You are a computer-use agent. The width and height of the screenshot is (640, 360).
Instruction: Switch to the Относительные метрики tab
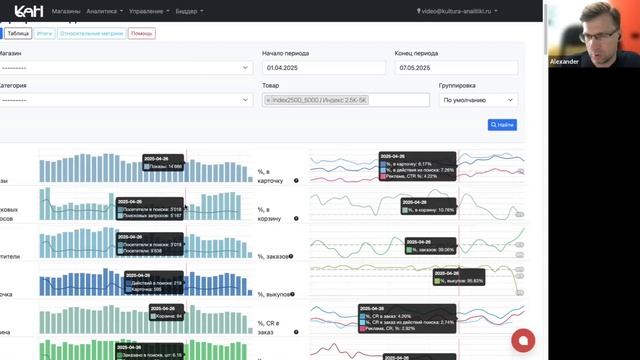coord(91,33)
